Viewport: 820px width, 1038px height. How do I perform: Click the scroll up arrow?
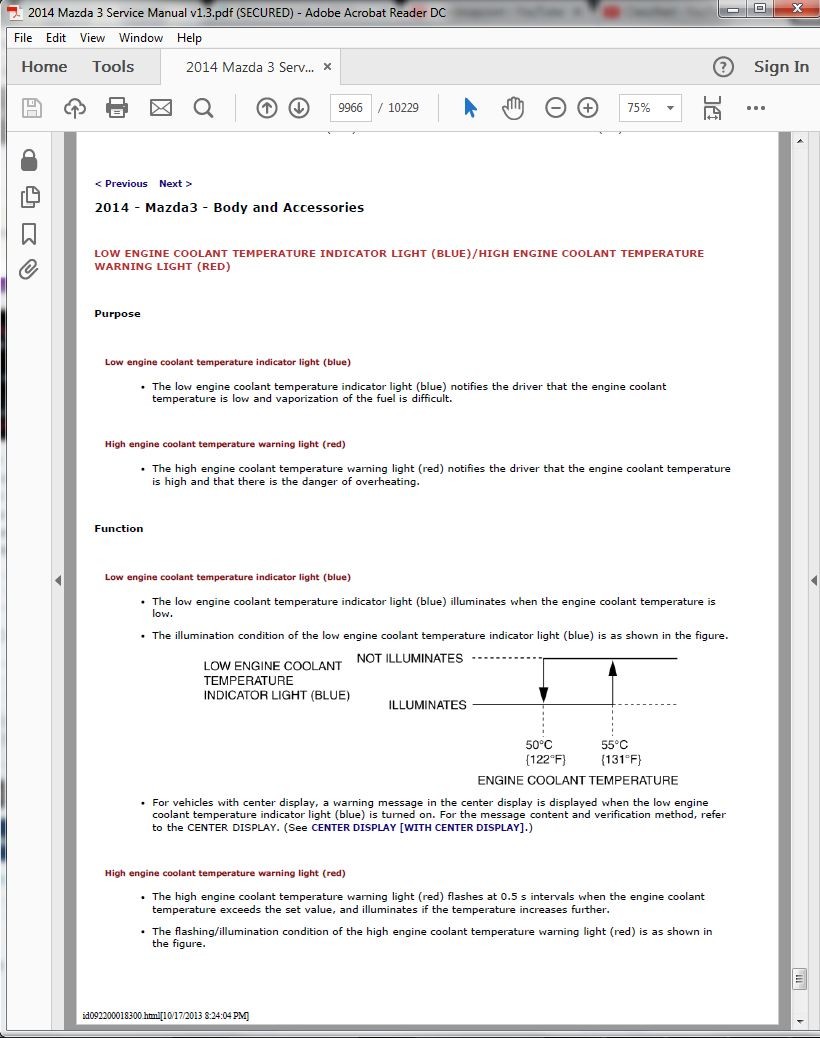[799, 141]
